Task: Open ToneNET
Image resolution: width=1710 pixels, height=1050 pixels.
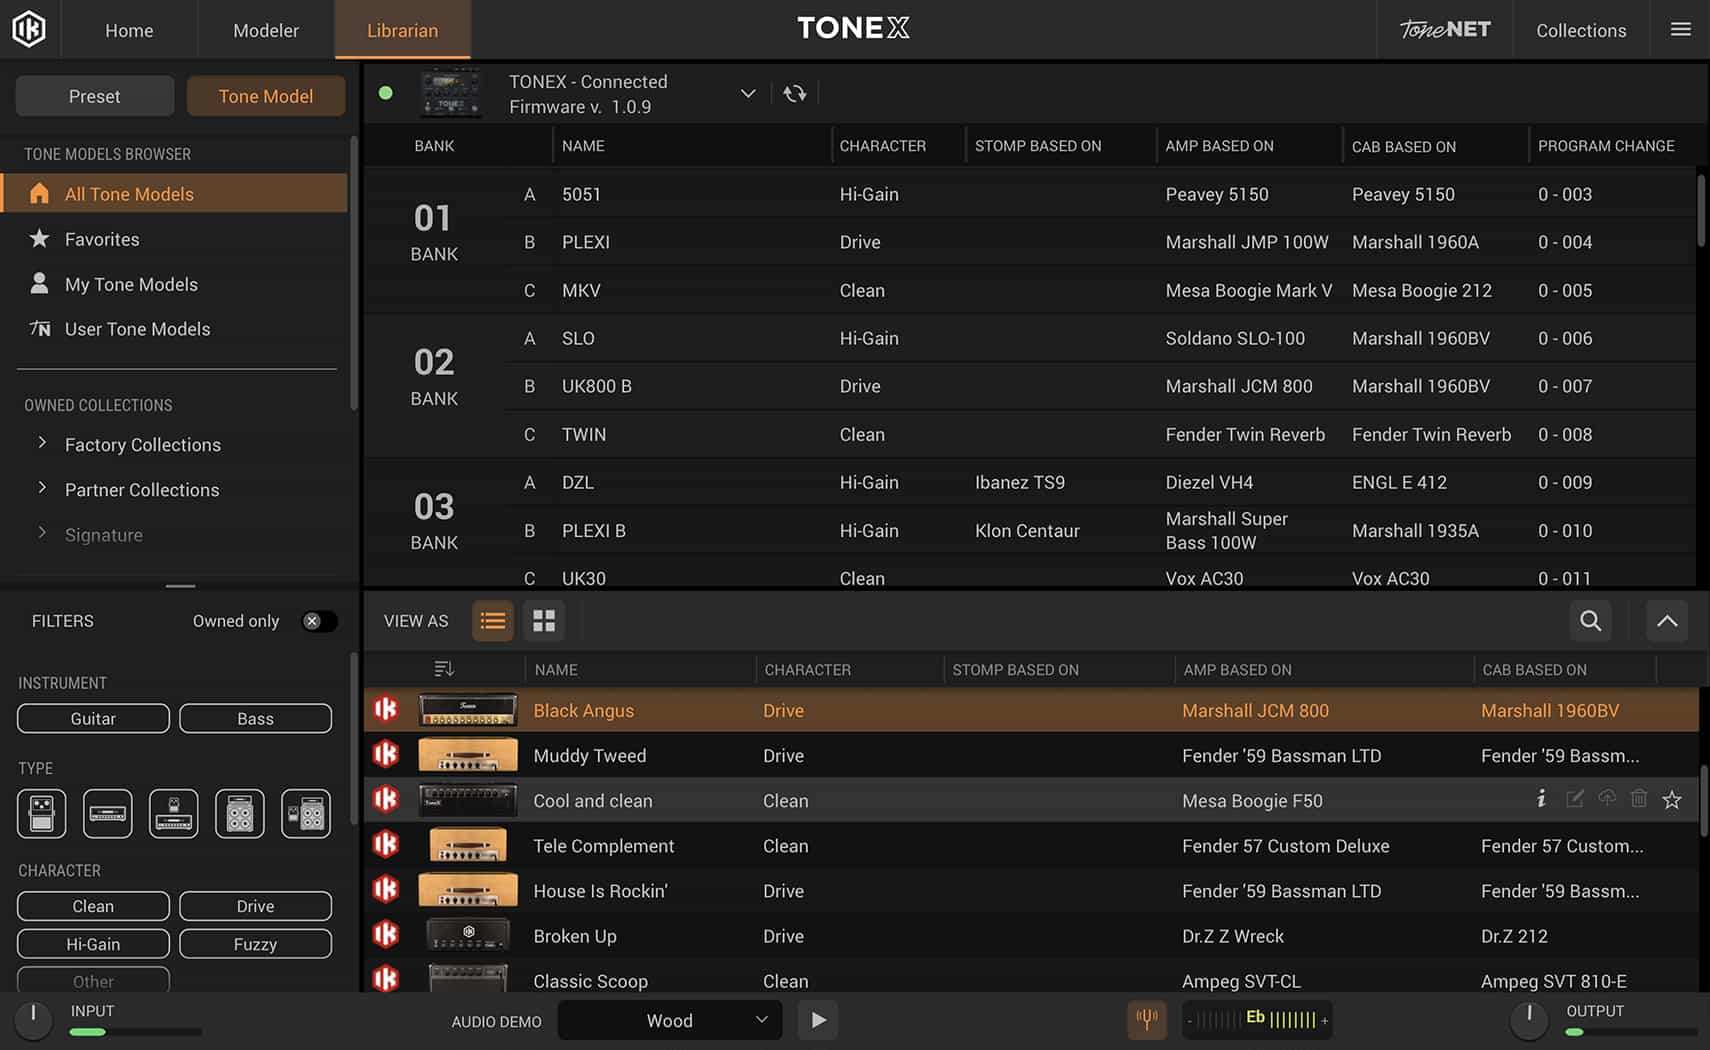Action: coord(1444,29)
